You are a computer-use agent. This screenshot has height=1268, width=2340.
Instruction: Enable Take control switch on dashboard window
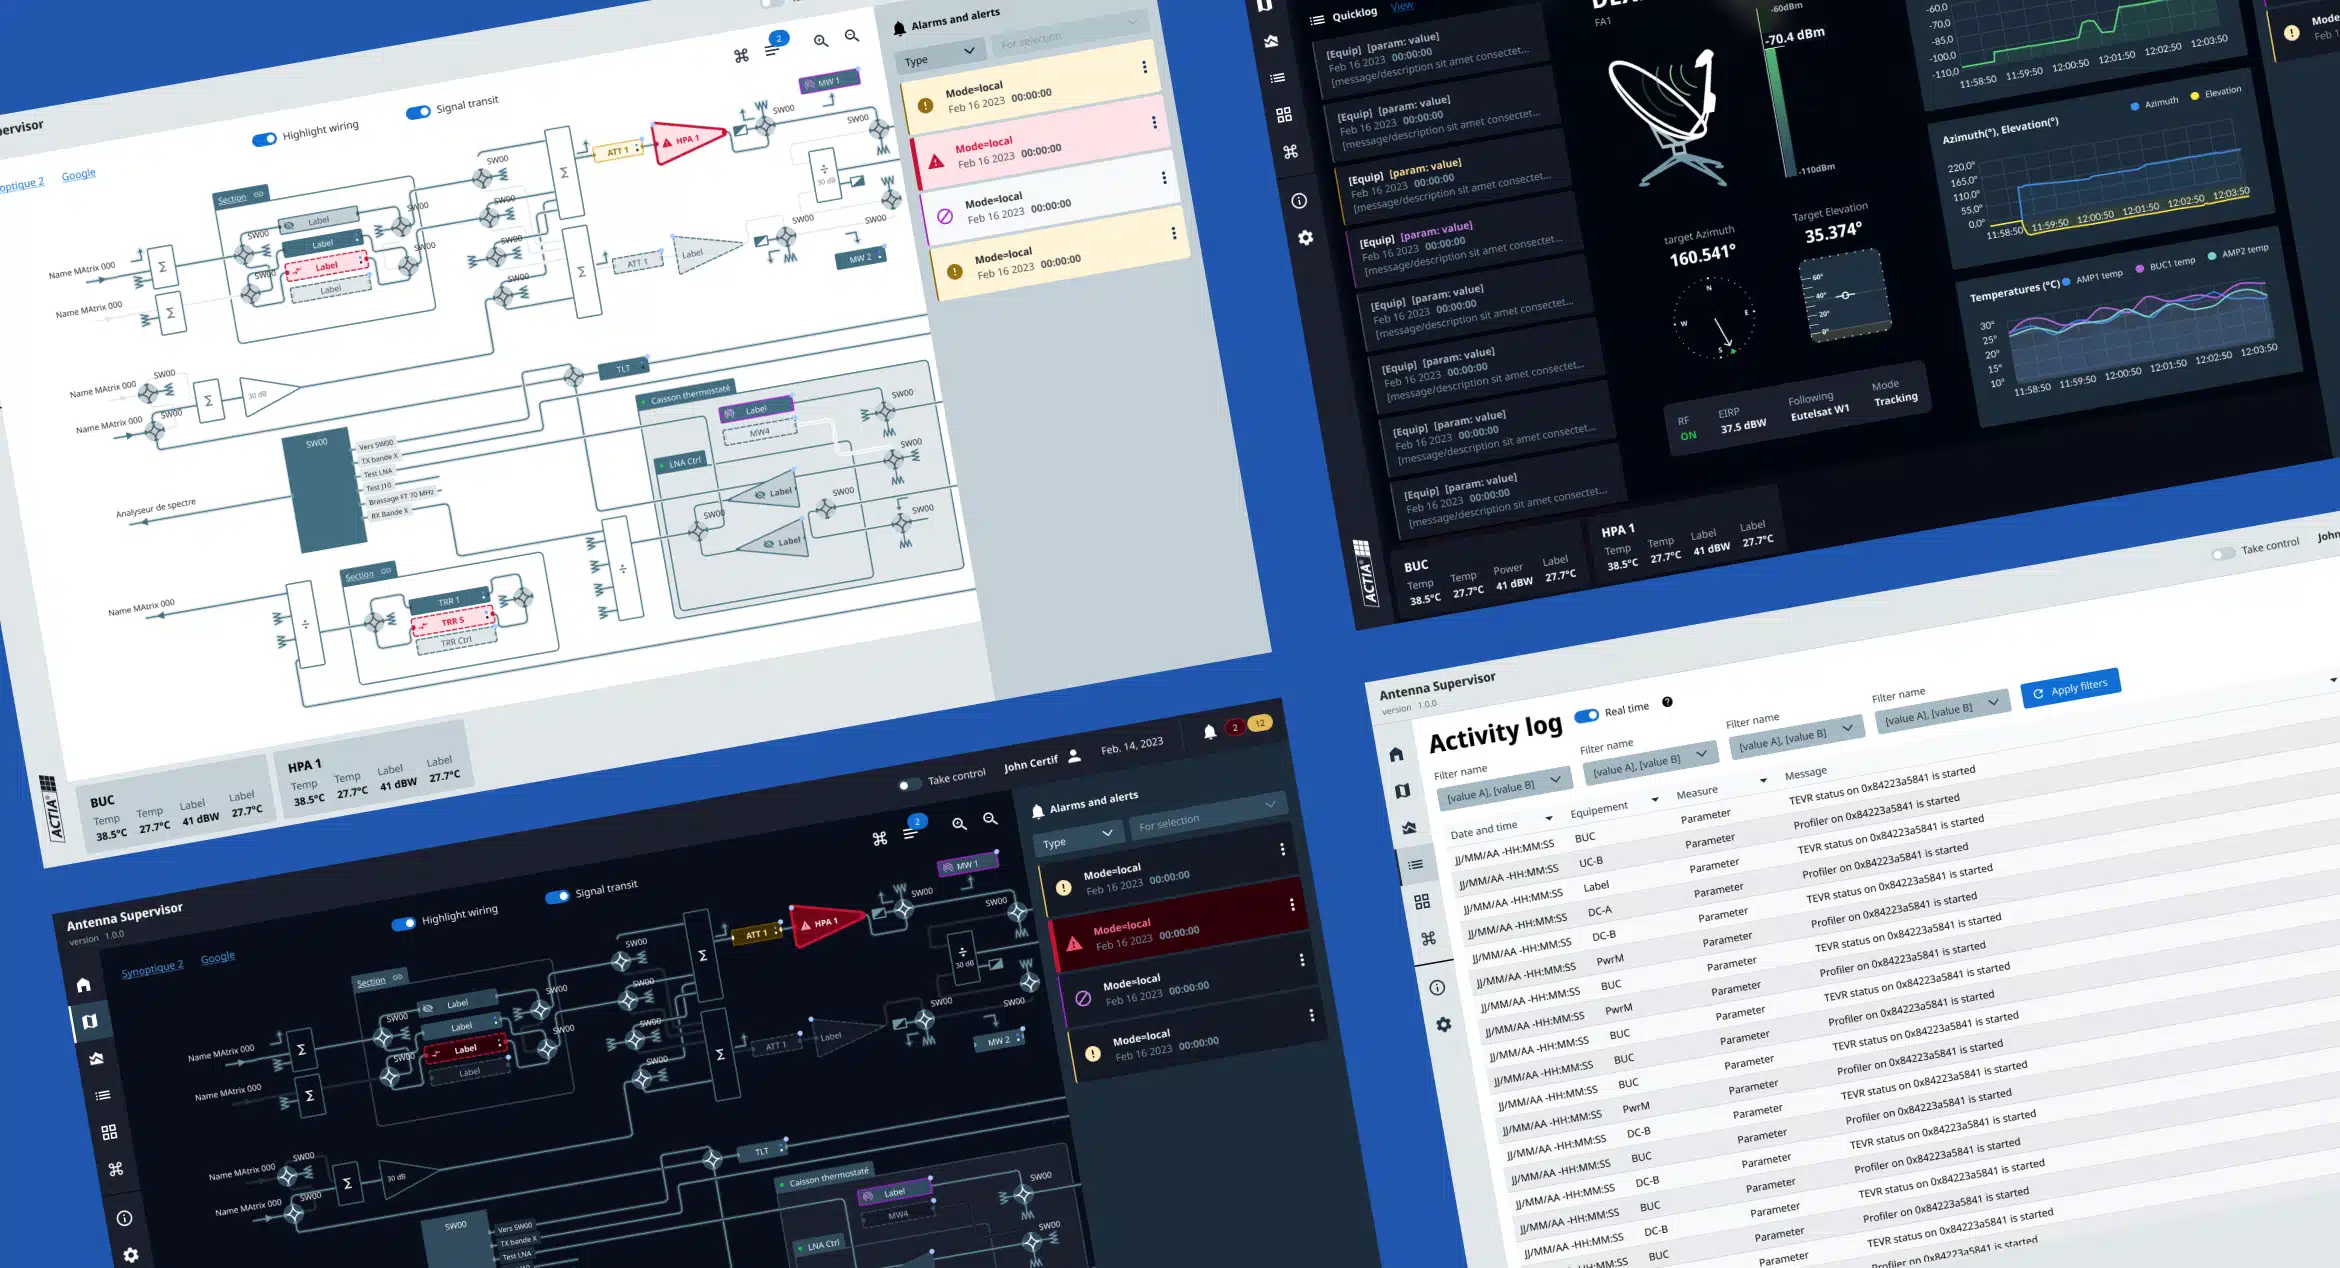[x=2223, y=553]
